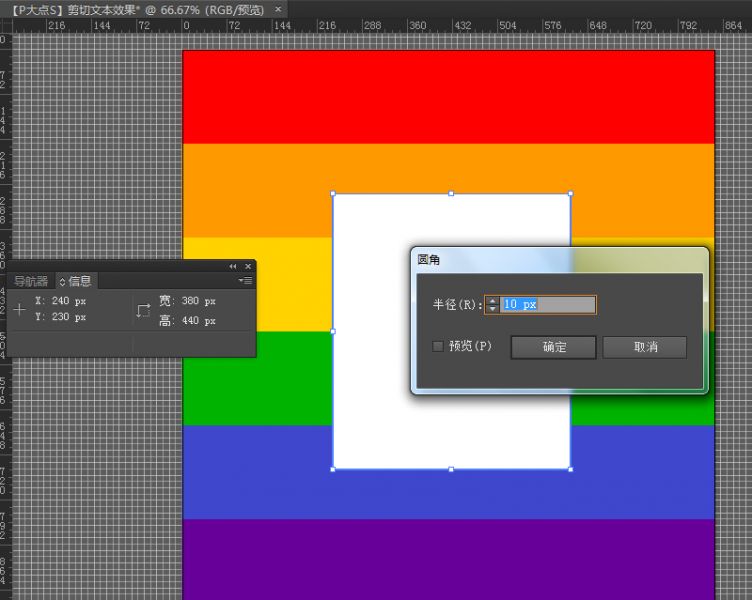Close the floating info panel

click(247, 266)
